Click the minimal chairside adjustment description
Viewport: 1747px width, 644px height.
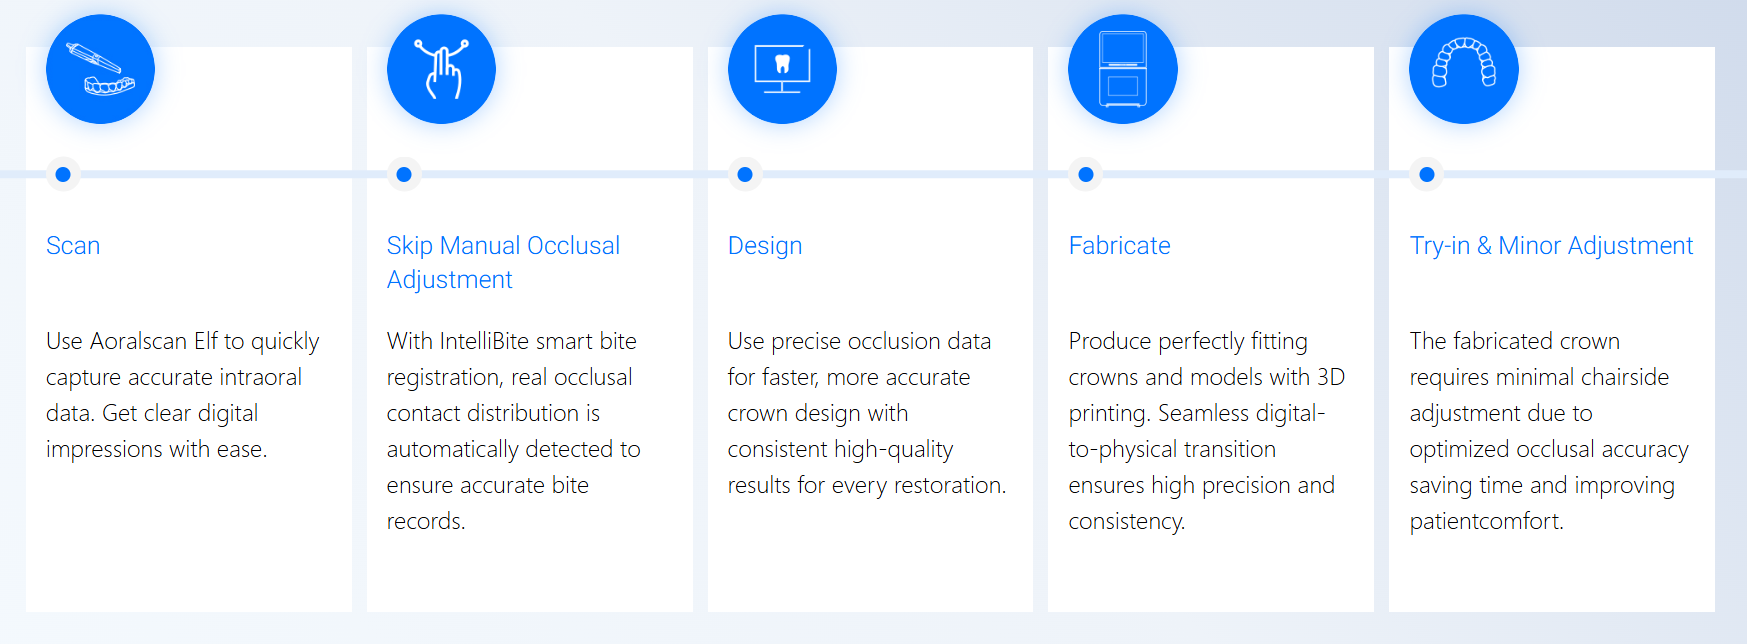[1548, 431]
